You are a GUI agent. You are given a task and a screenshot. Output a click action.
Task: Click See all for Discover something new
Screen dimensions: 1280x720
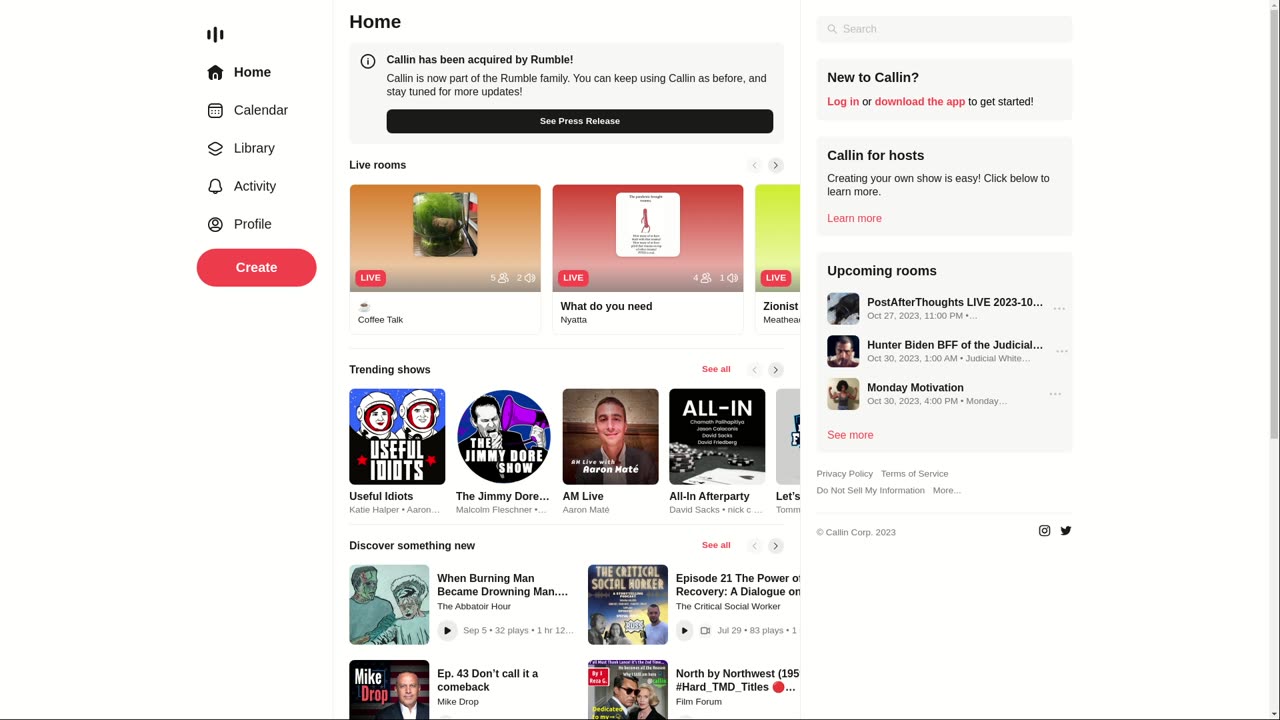tap(716, 545)
